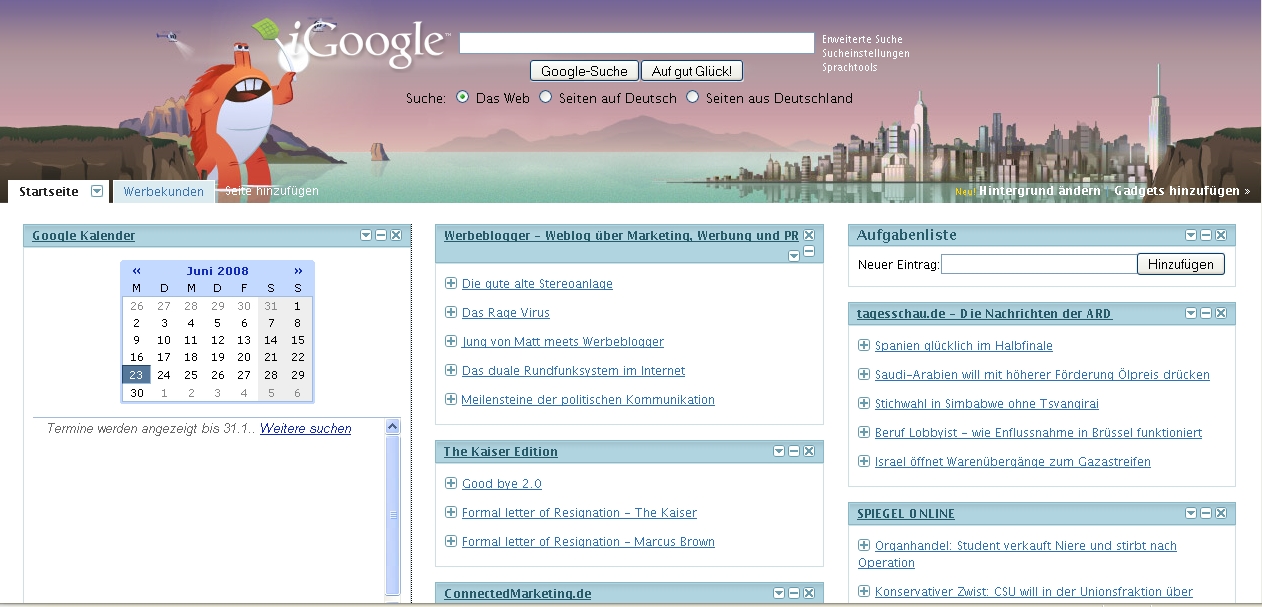Minimize The Kaiser Edition gadget
This screenshot has width=1262, height=607.
coord(794,452)
